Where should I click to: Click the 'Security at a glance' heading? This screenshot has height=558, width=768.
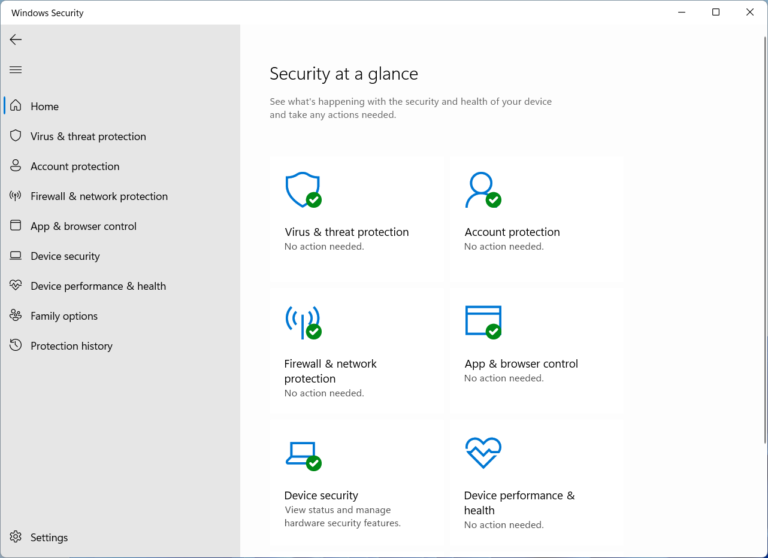point(344,74)
